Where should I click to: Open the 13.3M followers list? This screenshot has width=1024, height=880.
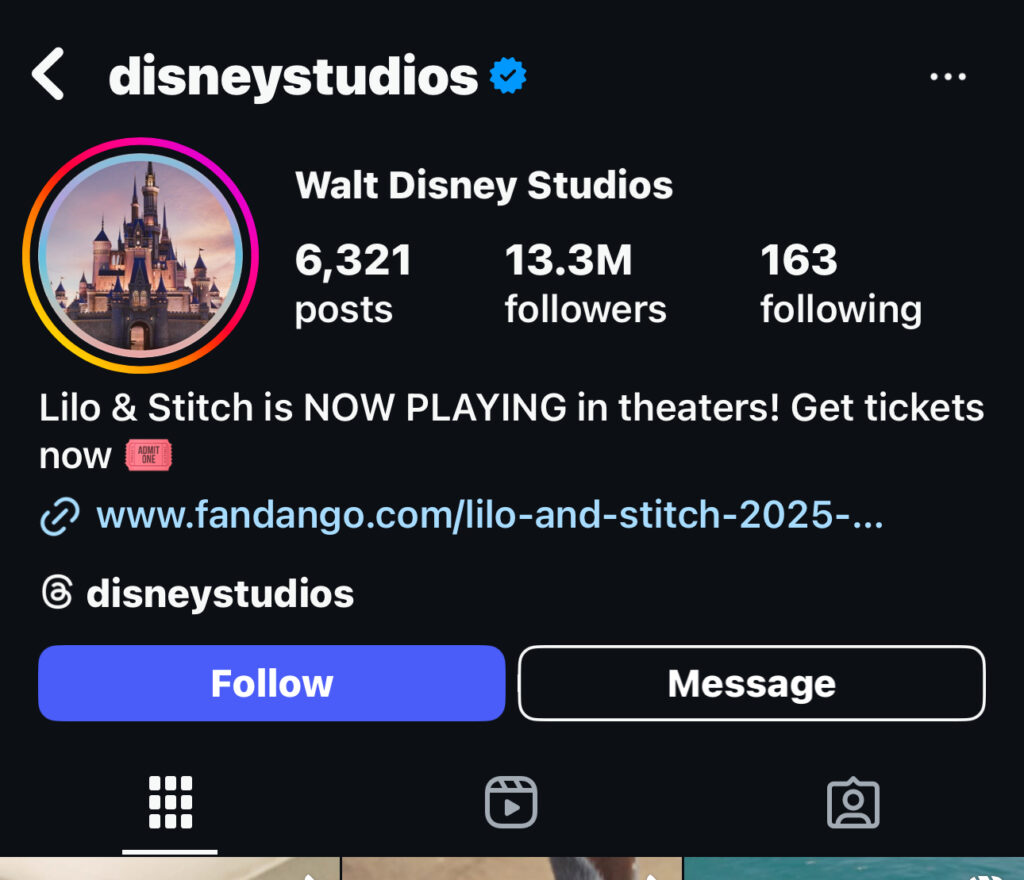point(585,284)
